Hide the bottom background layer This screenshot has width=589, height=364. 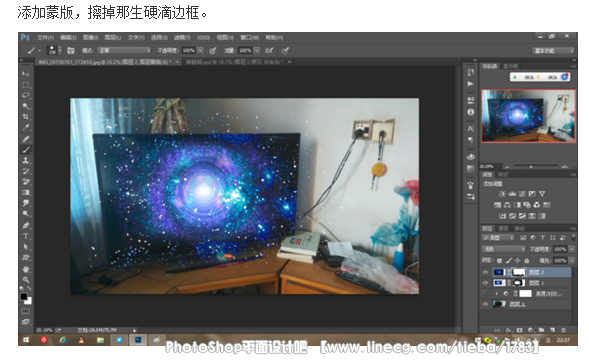point(485,304)
